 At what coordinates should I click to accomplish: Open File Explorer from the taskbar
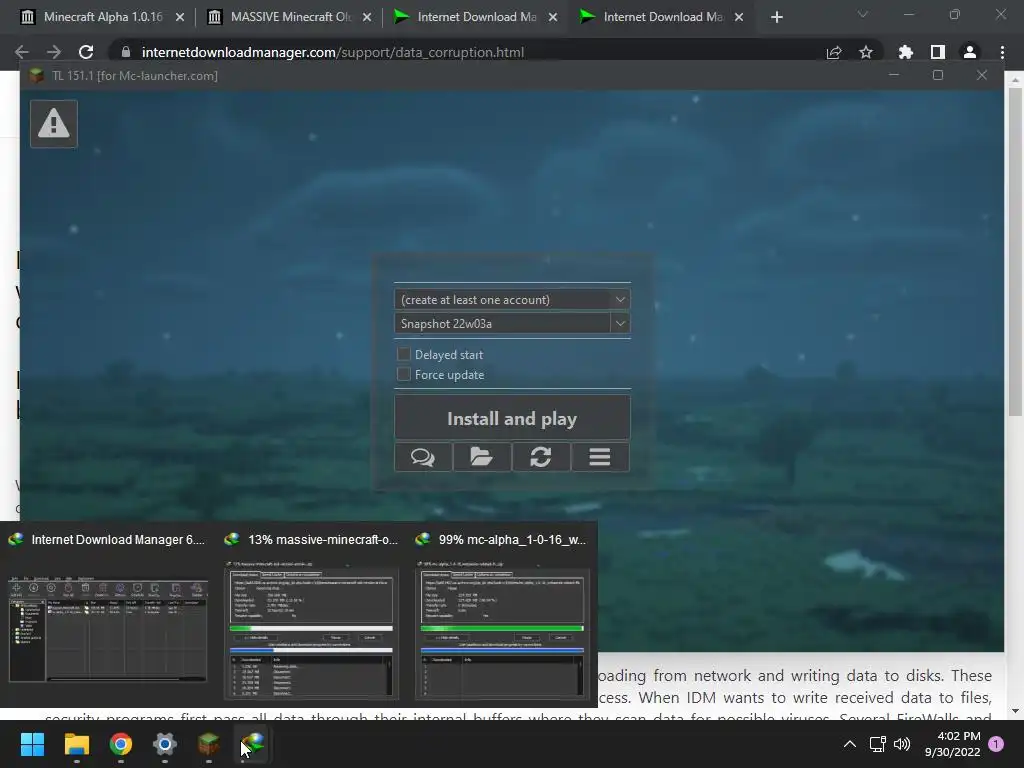pos(76,744)
